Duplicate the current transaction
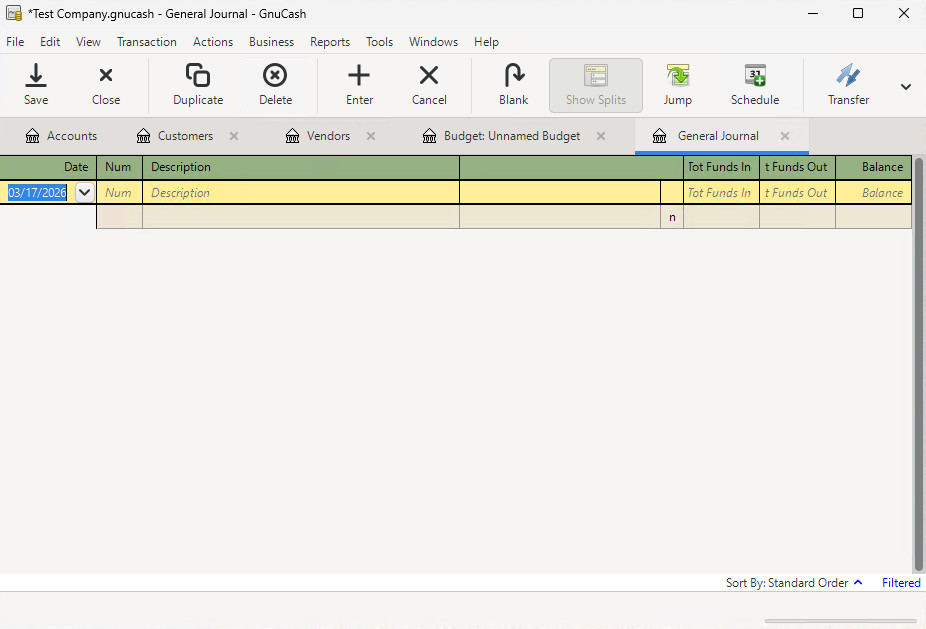 (x=198, y=84)
